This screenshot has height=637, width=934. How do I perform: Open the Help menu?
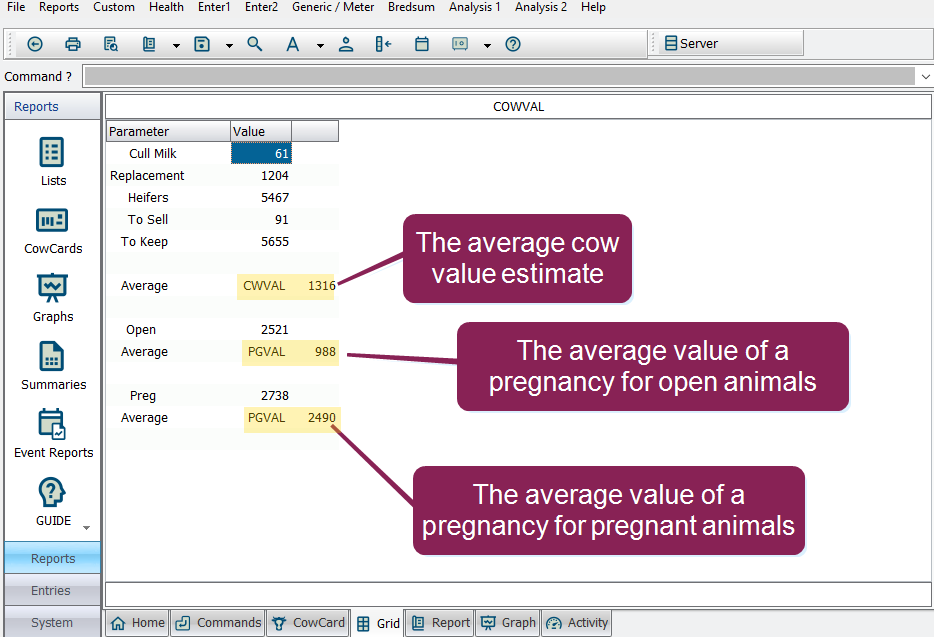pos(593,7)
